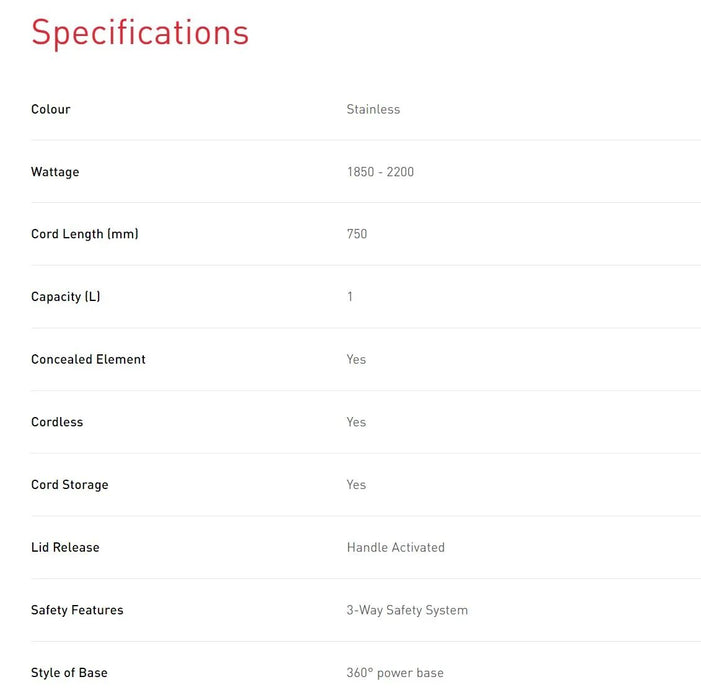Select the Yes value for Concealed Element
Viewport: 701px width, 700px height.
[x=356, y=359]
